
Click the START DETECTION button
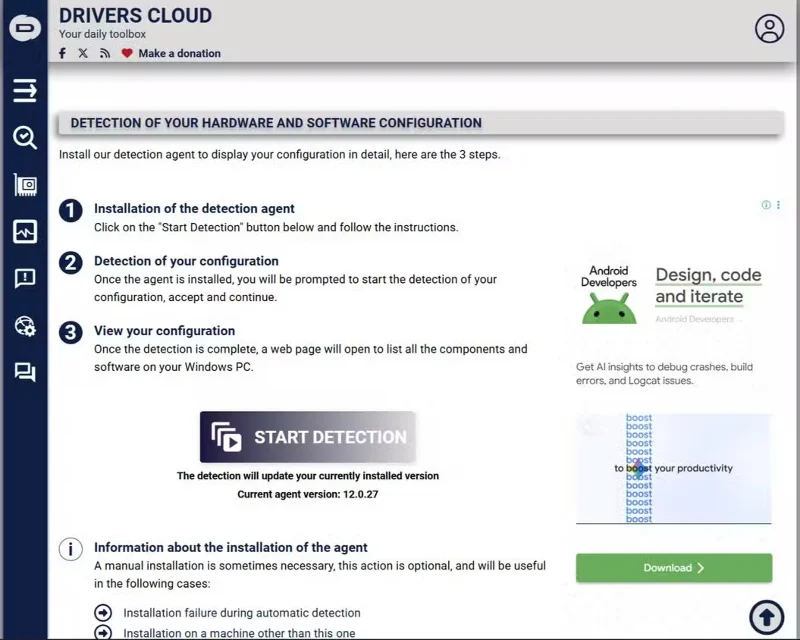(x=308, y=437)
